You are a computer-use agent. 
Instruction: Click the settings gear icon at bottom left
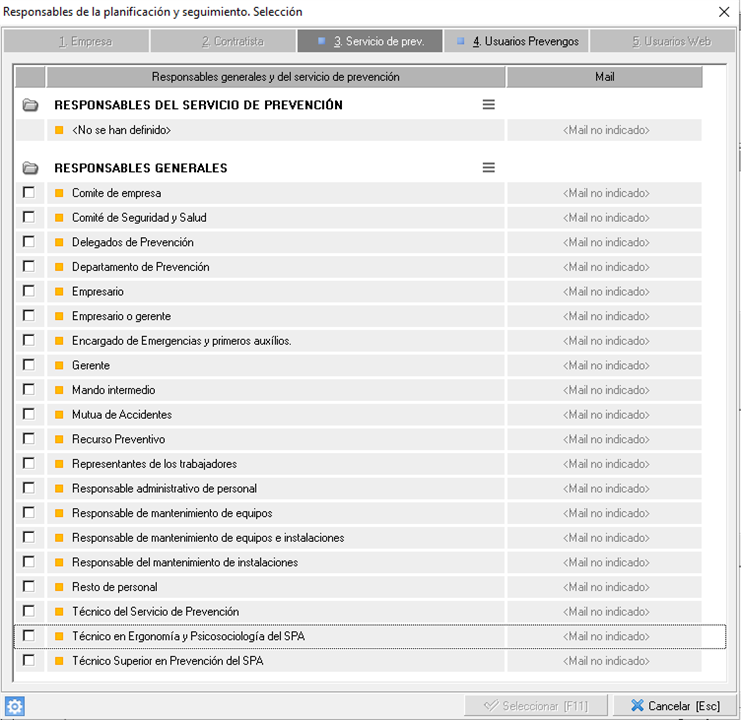tap(14, 706)
